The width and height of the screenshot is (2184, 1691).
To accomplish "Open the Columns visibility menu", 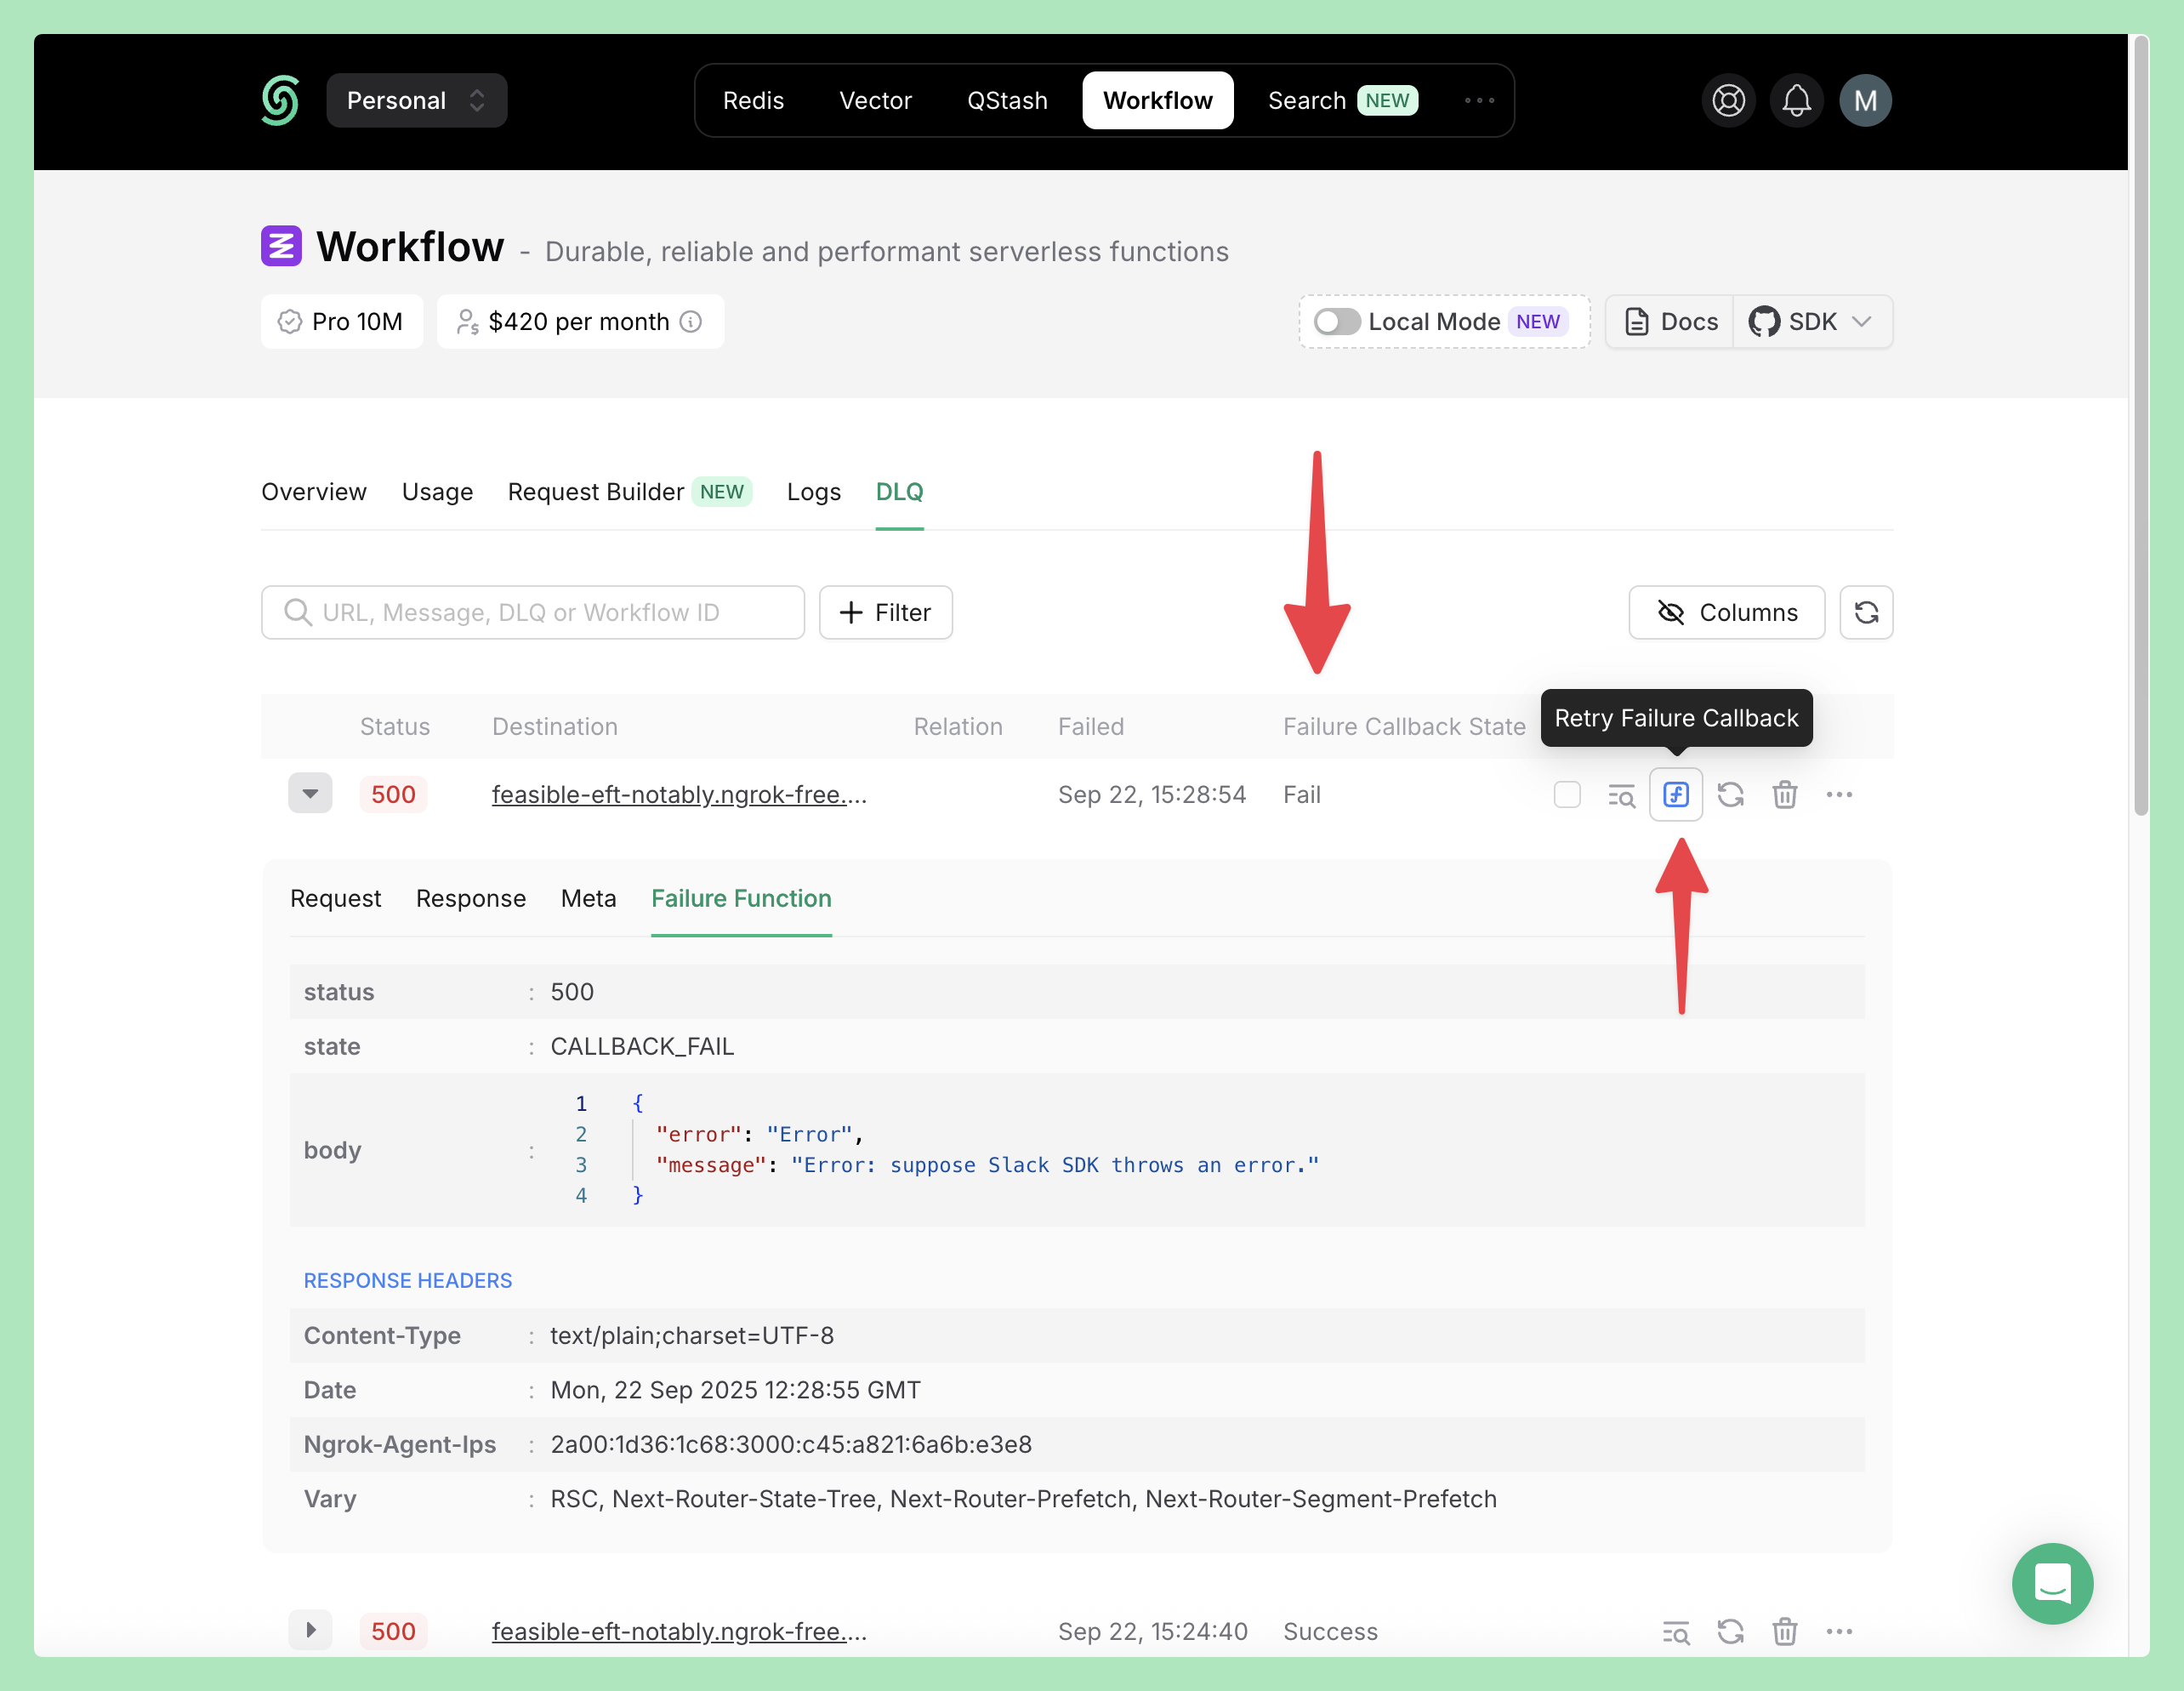I will click(1726, 612).
